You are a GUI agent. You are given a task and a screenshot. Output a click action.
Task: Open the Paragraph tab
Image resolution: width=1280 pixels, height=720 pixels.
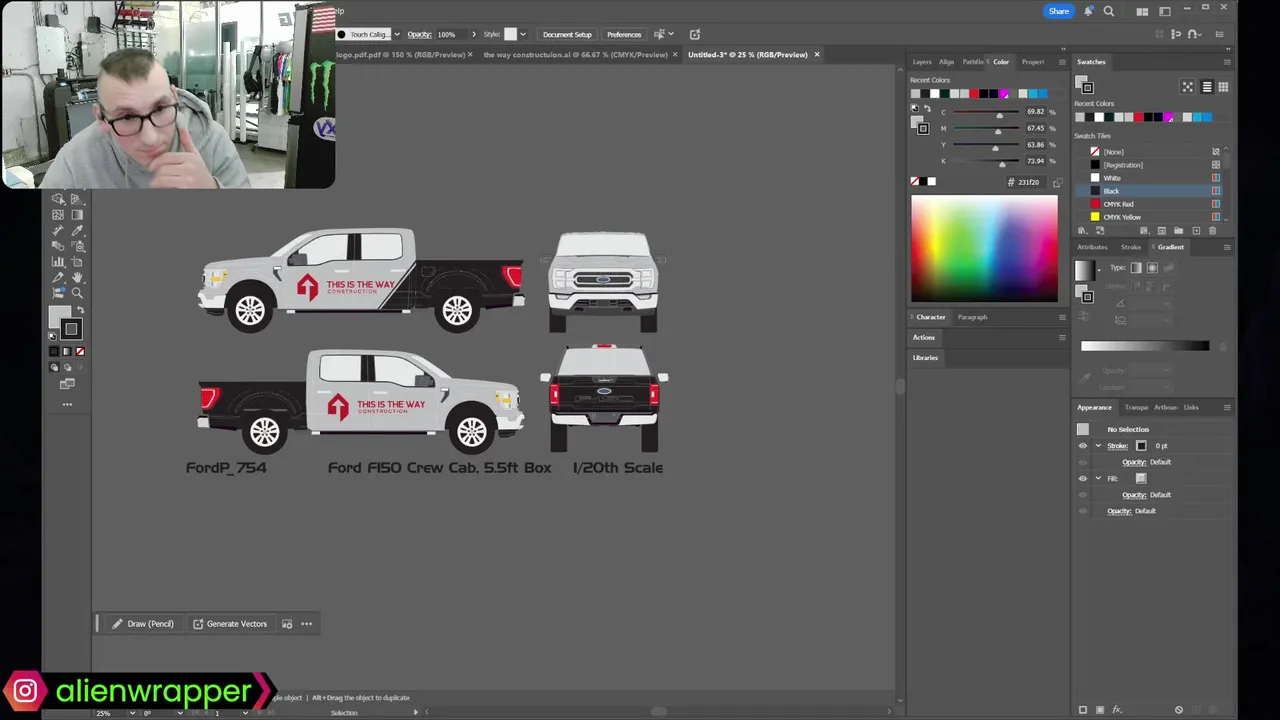point(972,317)
